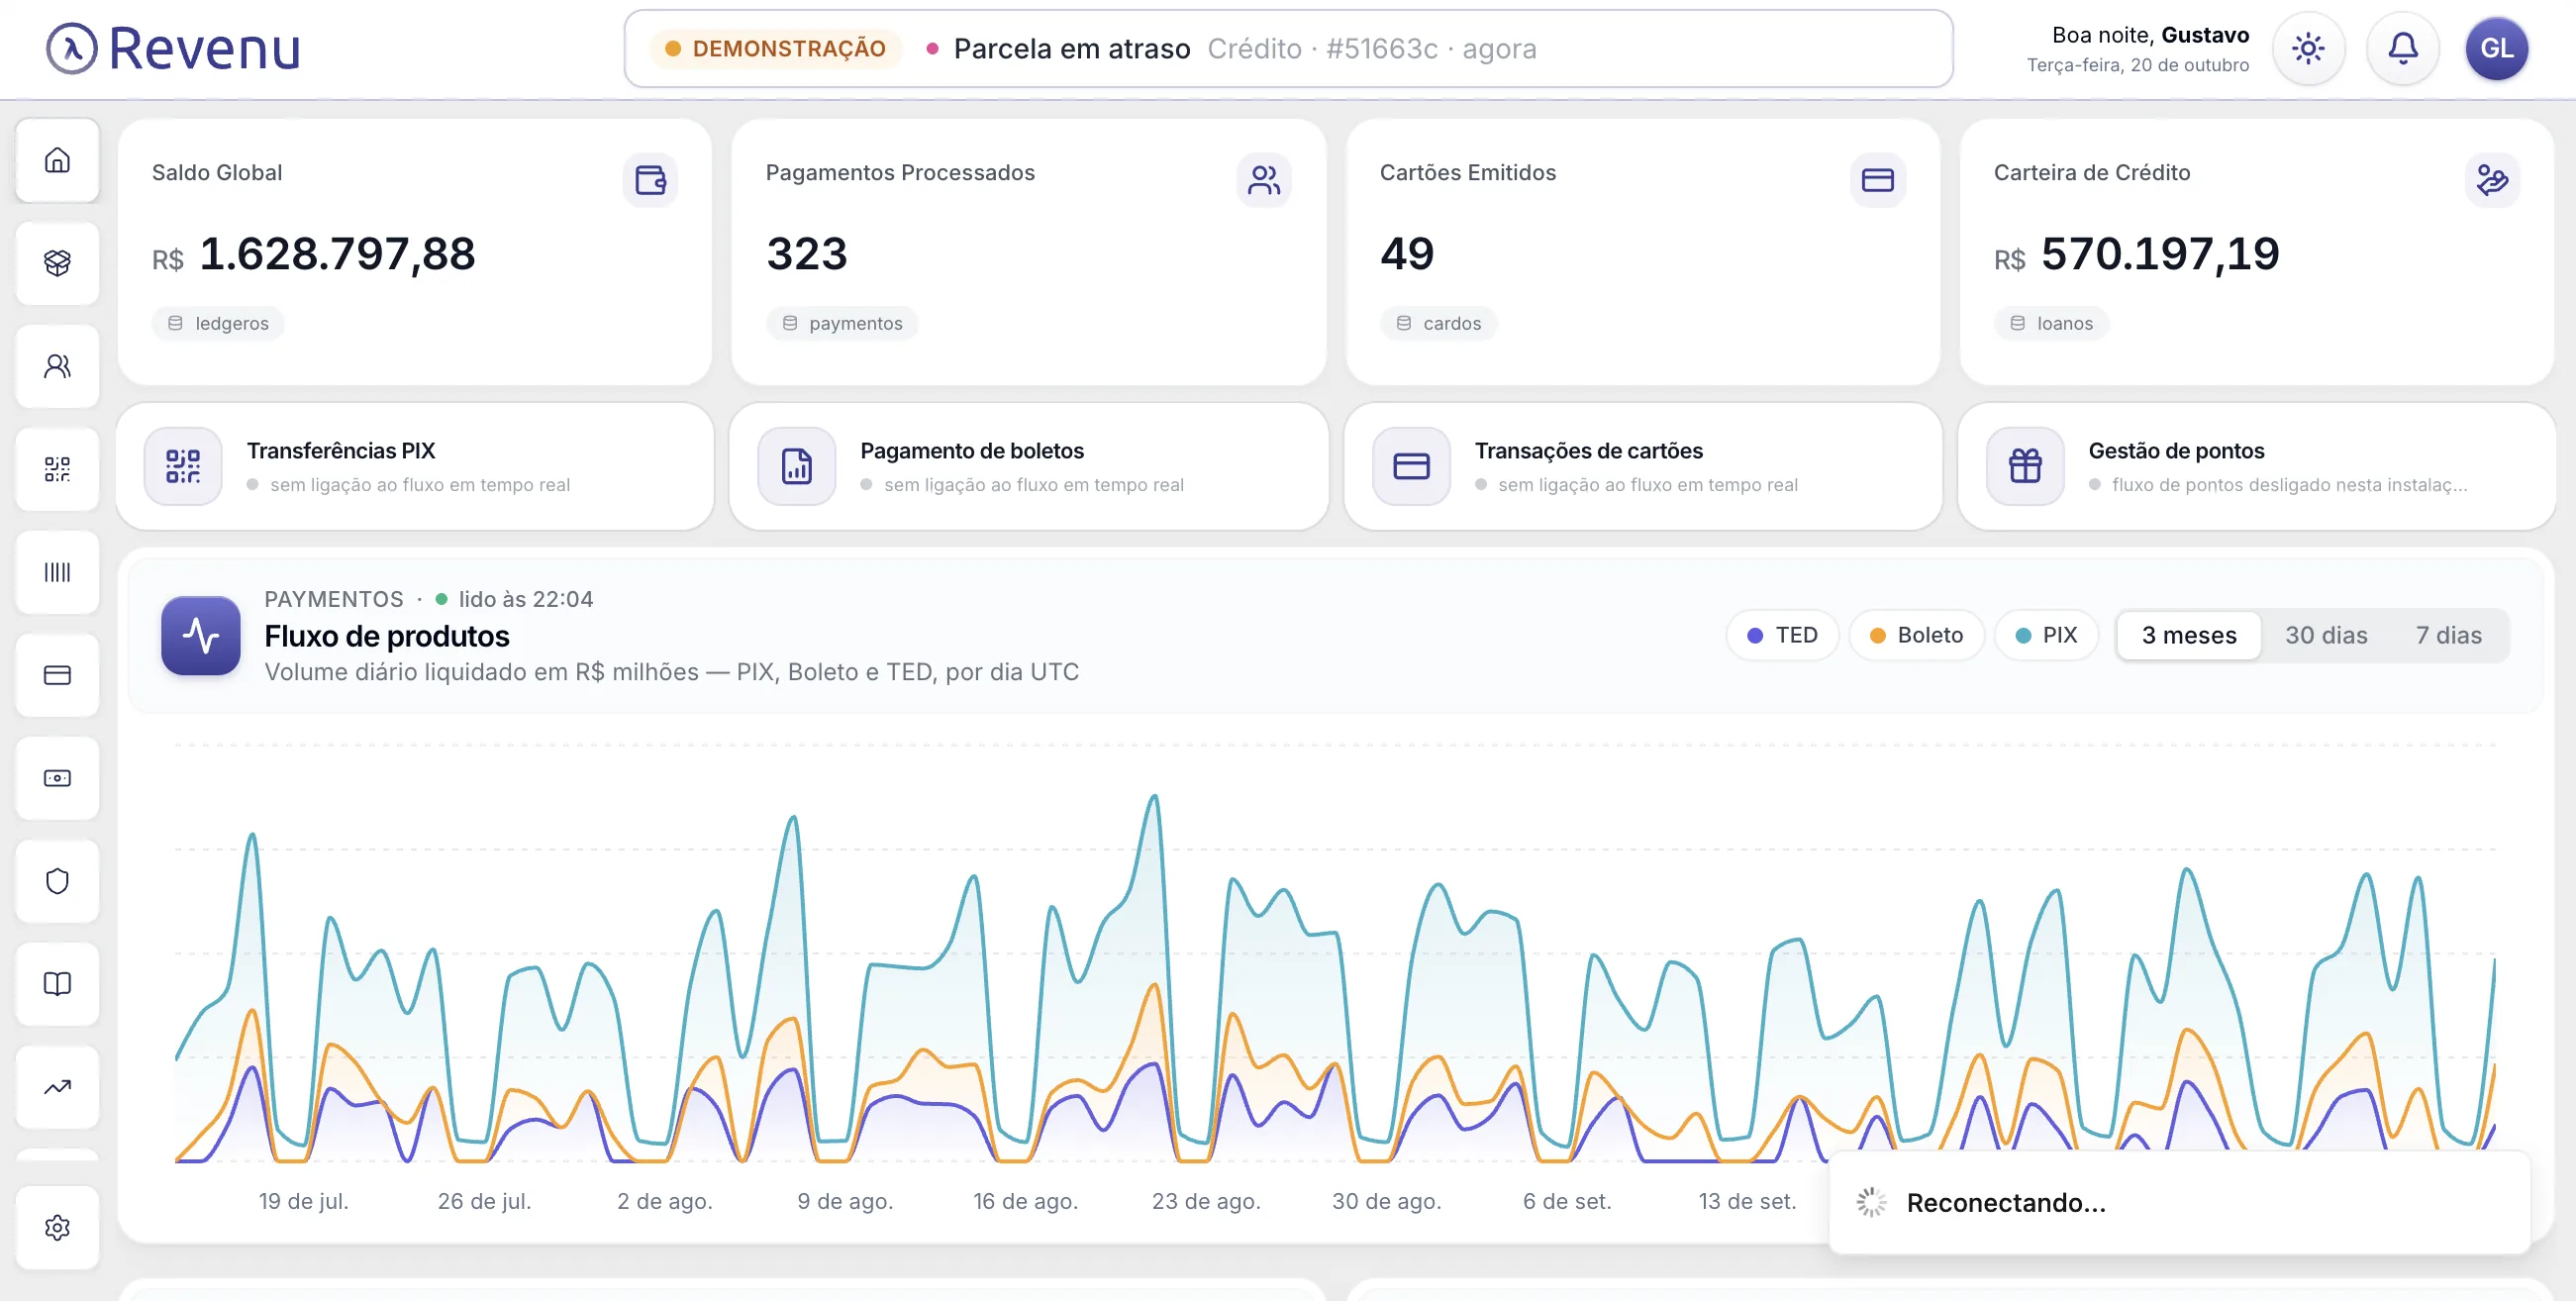Open the shield sidebar icon
The width and height of the screenshot is (2576, 1301).
pos(57,881)
